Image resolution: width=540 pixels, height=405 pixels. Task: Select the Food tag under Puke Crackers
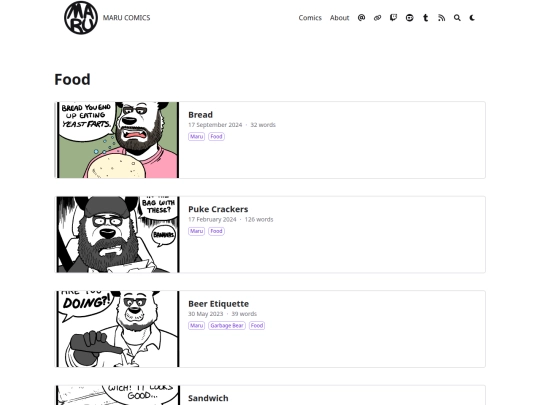pos(216,231)
